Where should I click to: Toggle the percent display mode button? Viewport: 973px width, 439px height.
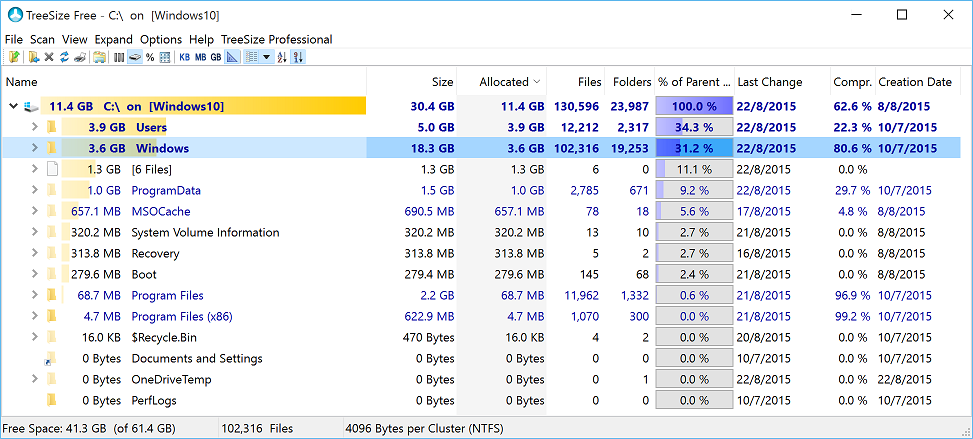(150, 57)
